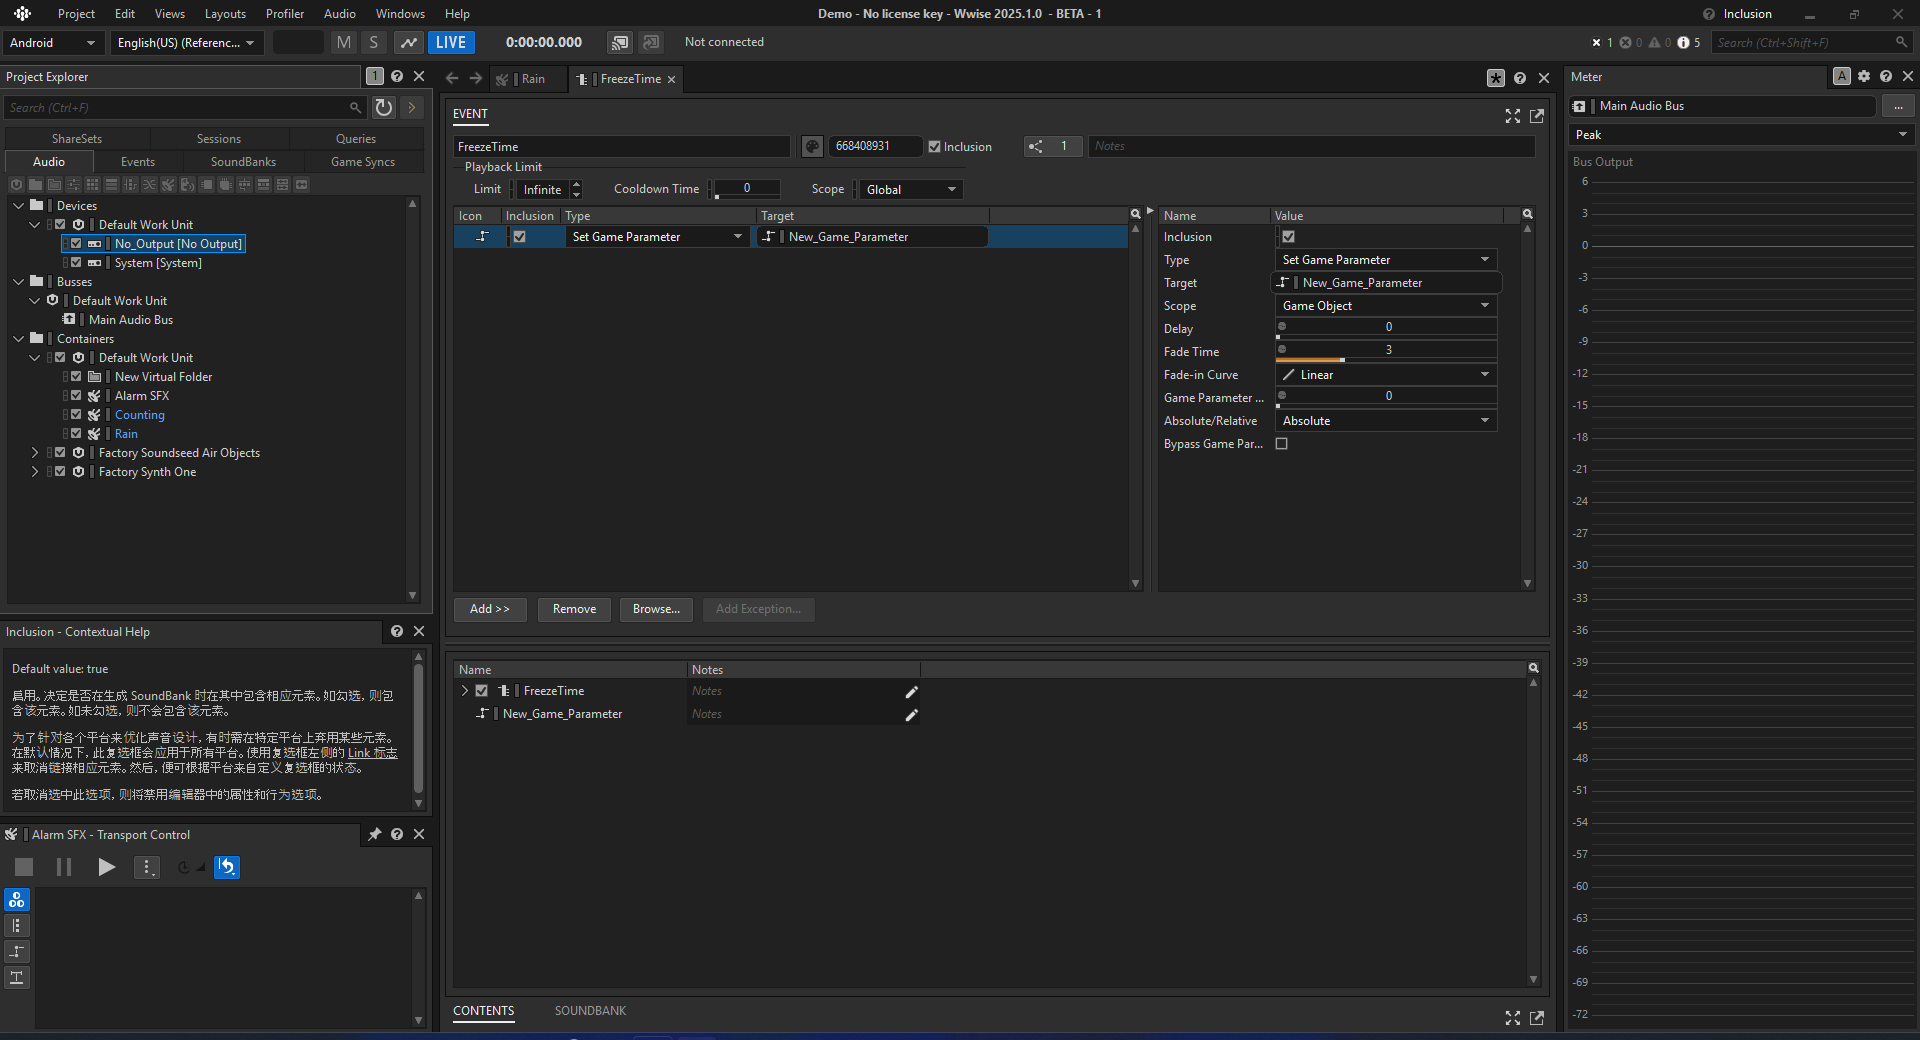Open the Scope Global dropdown
The height and width of the screenshot is (1040, 1928).
click(911, 190)
